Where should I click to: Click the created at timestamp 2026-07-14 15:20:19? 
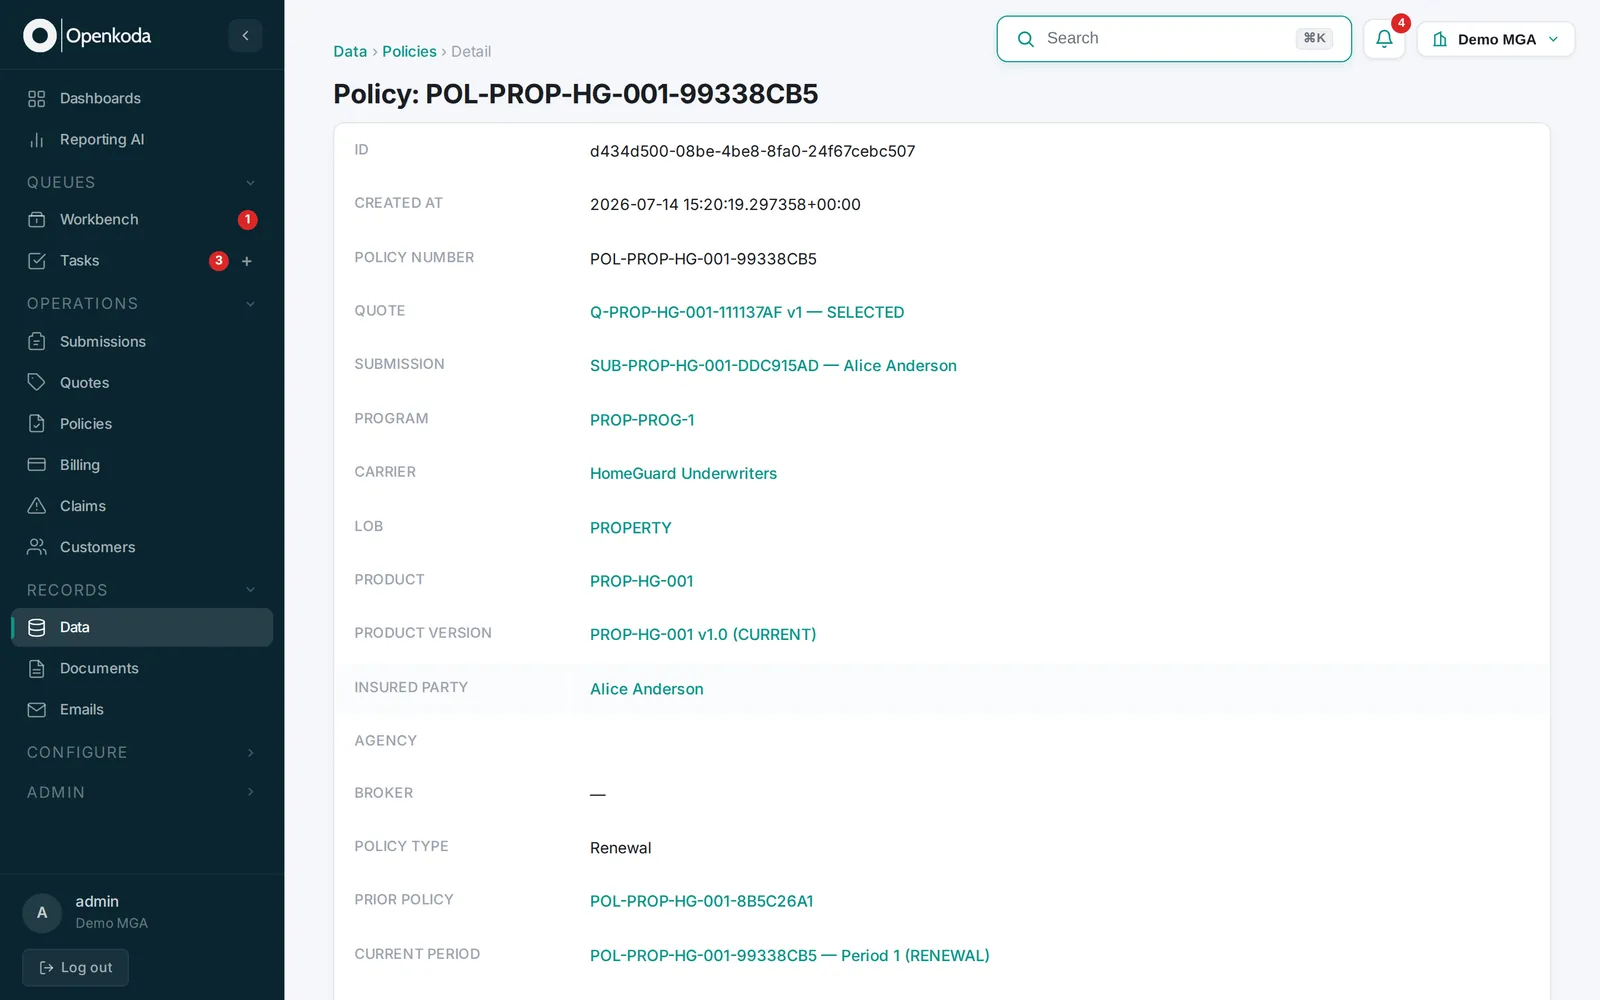click(725, 205)
